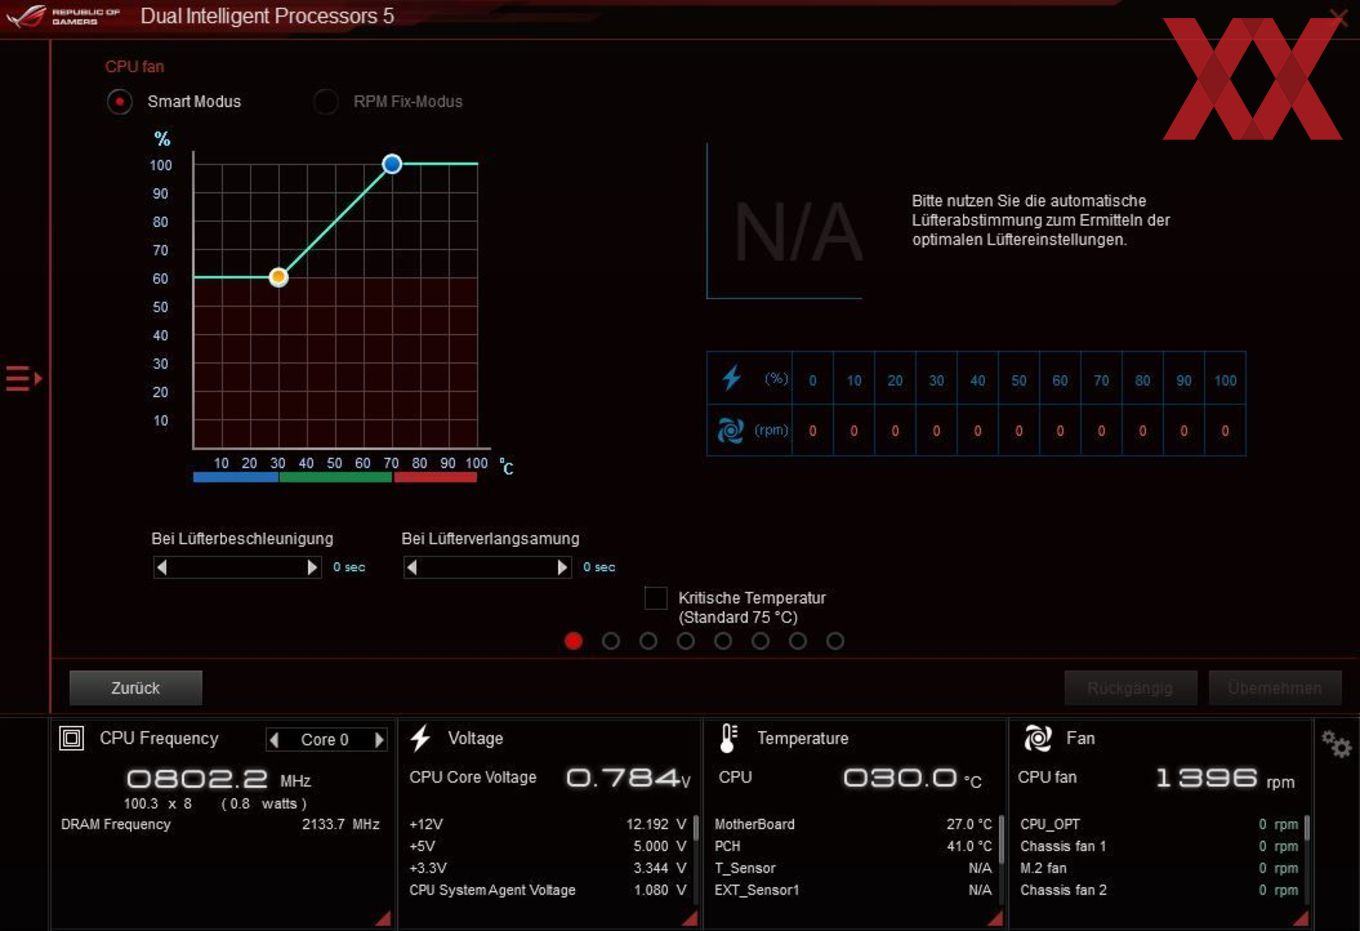Click the M.2 fan row
1360x931 pixels.
[1159, 868]
